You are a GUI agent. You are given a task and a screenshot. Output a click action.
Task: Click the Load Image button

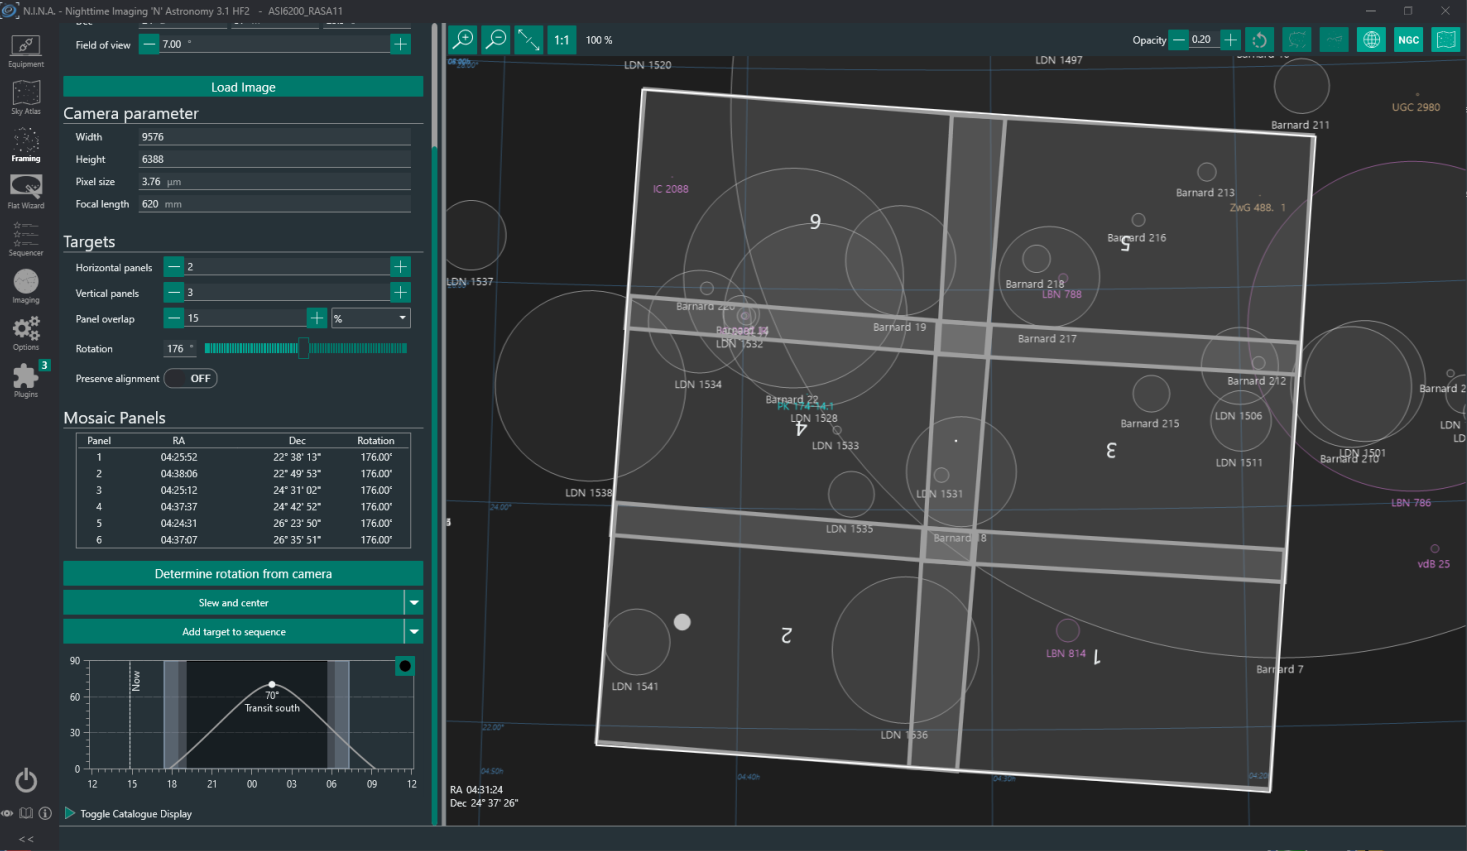[x=243, y=87]
